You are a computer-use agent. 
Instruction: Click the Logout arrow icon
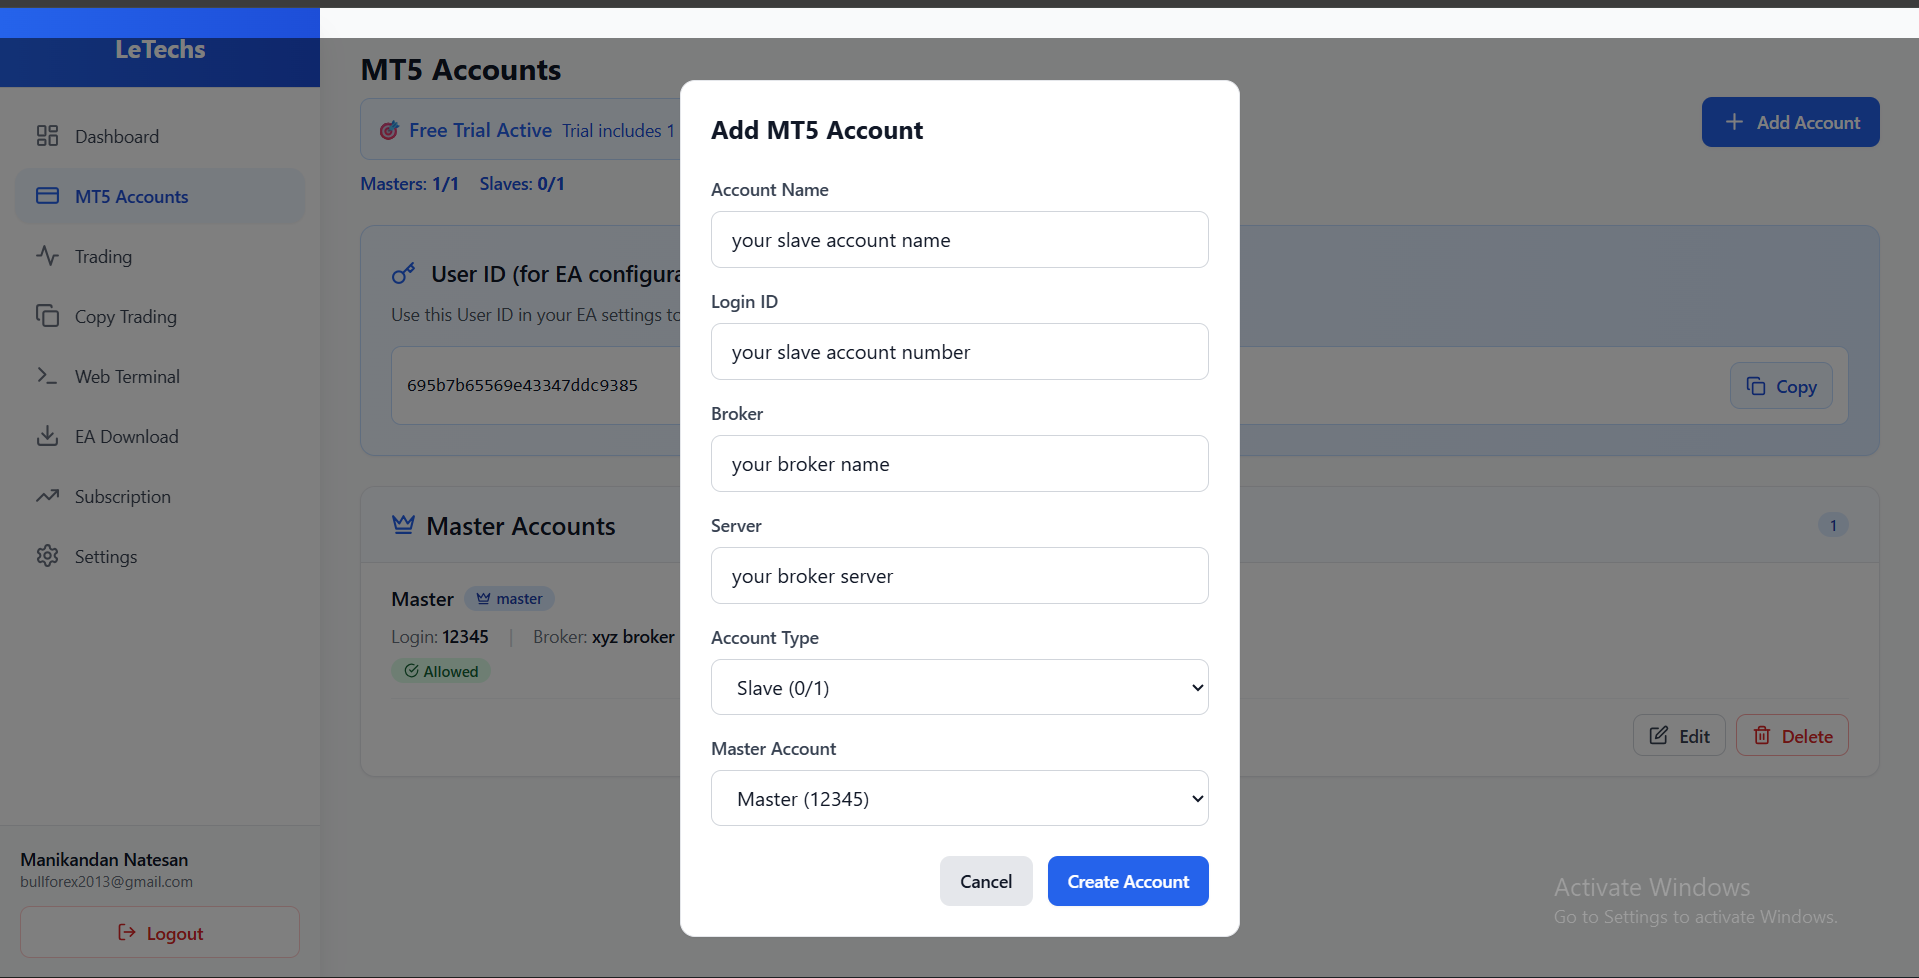pos(127,933)
